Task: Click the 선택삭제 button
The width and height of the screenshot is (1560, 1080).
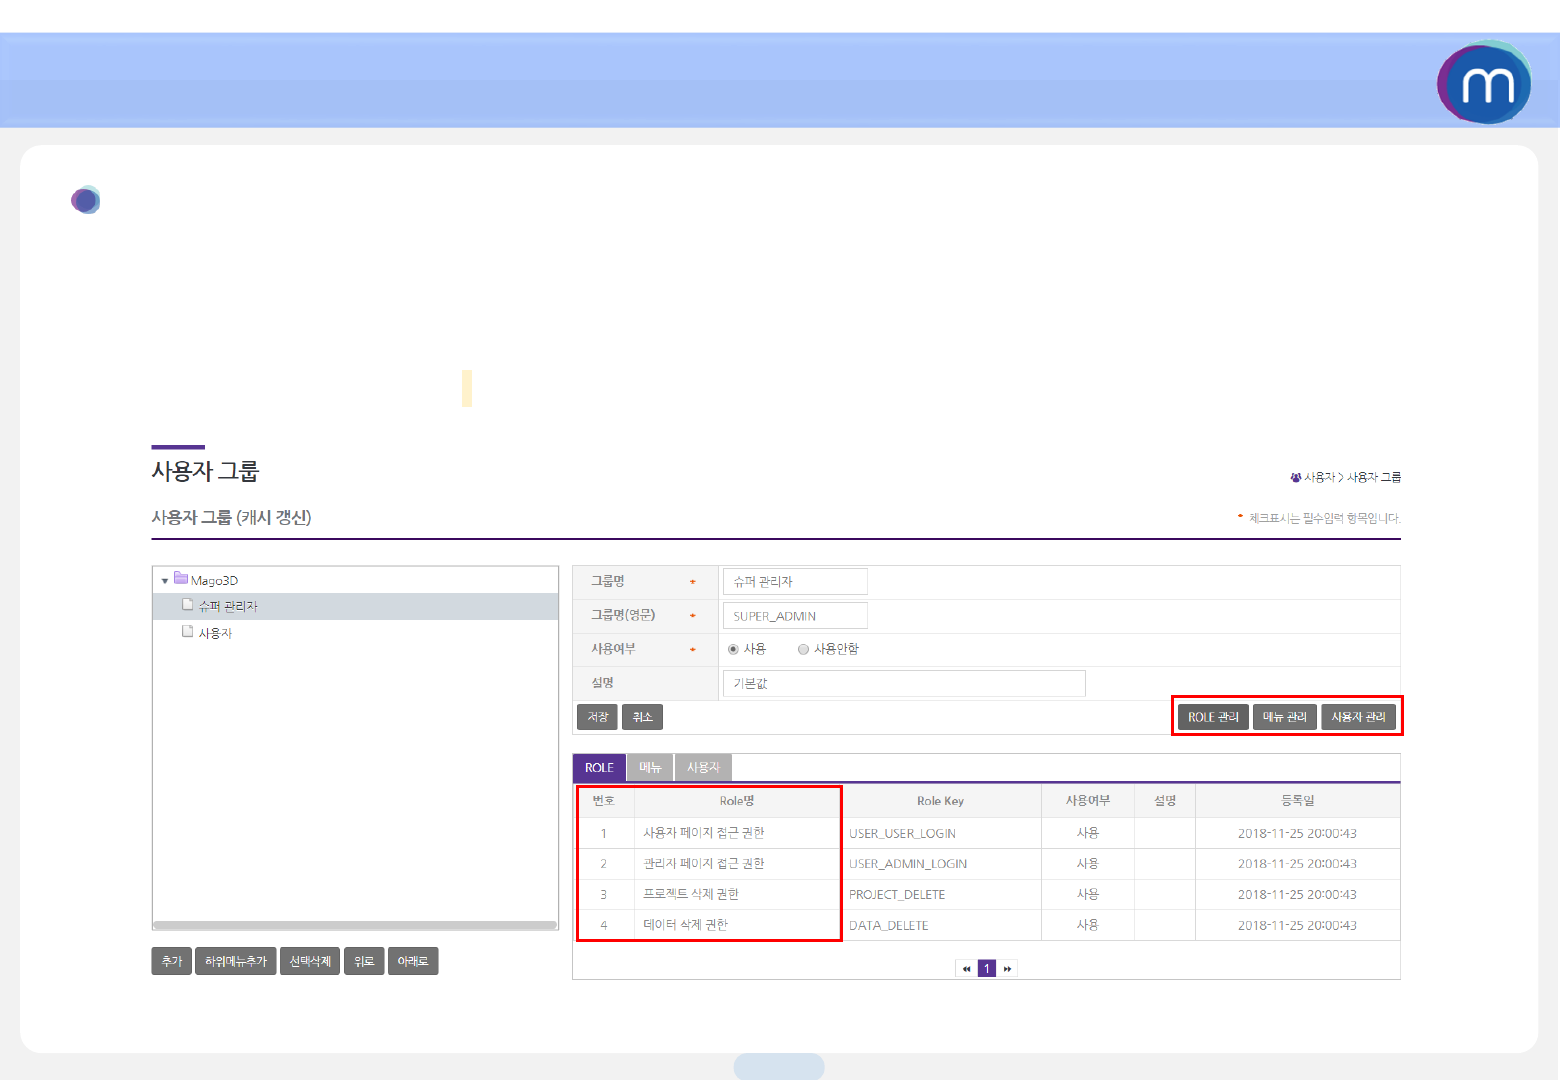Action: tap(310, 961)
